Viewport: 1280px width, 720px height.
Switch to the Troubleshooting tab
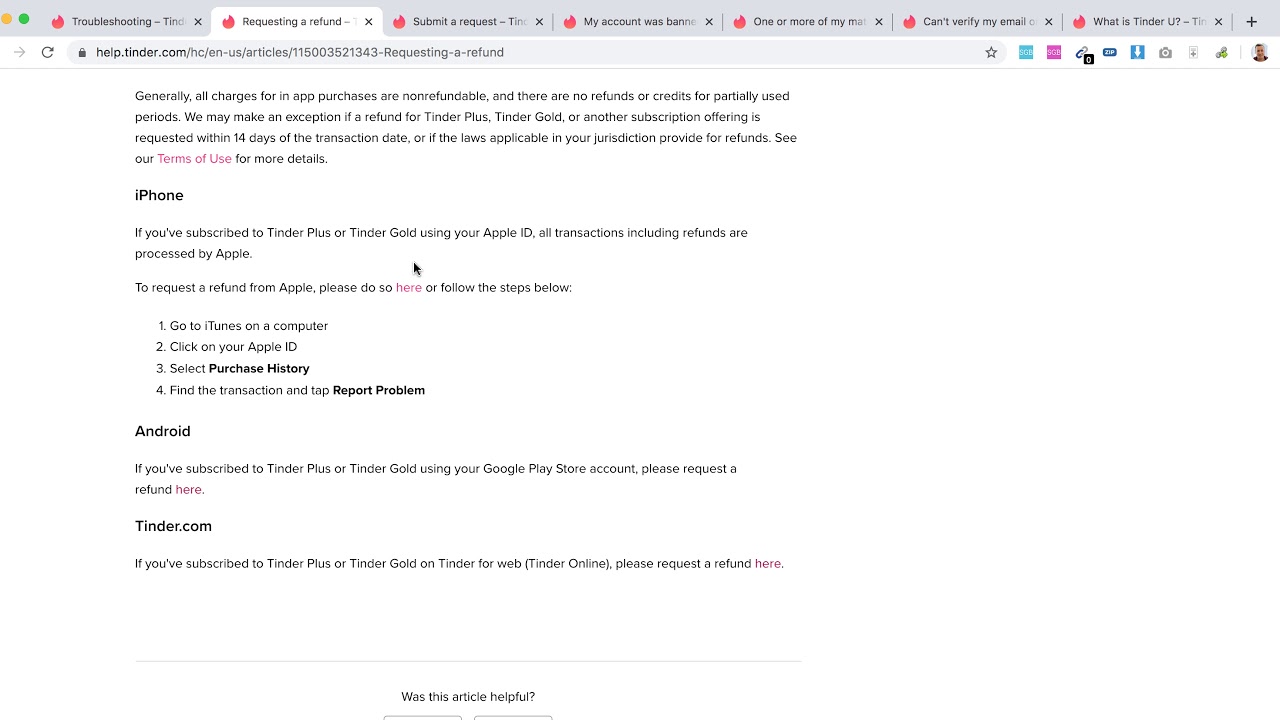point(126,21)
